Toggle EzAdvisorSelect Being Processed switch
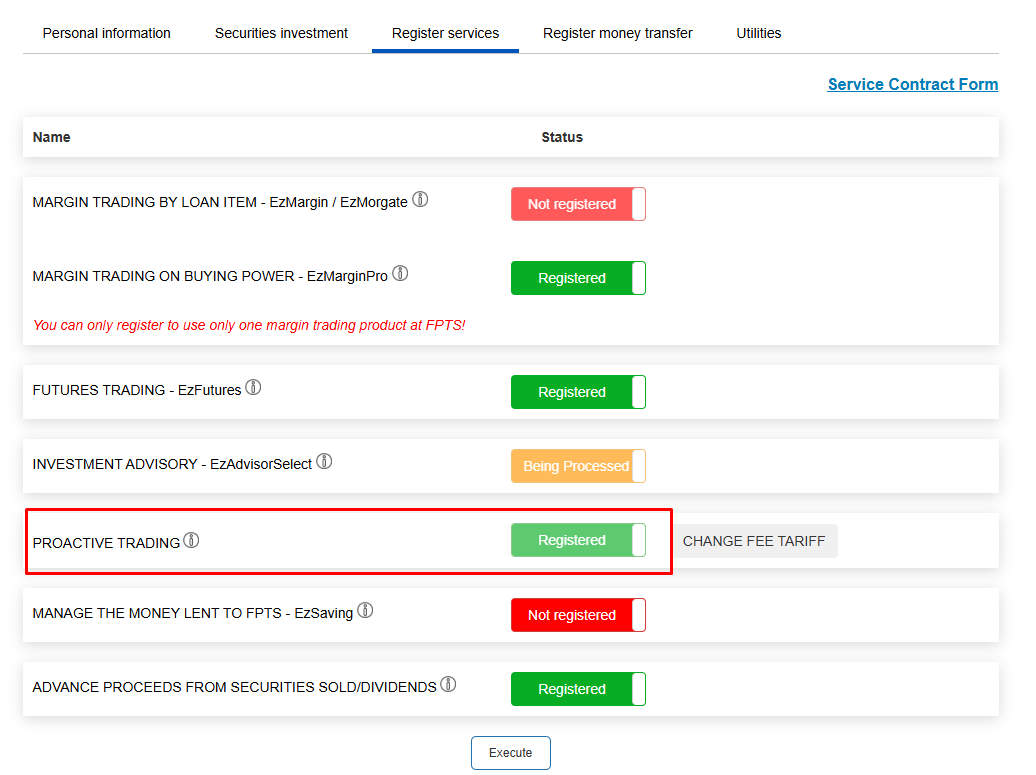This screenshot has height=775, width=1036. pos(578,466)
